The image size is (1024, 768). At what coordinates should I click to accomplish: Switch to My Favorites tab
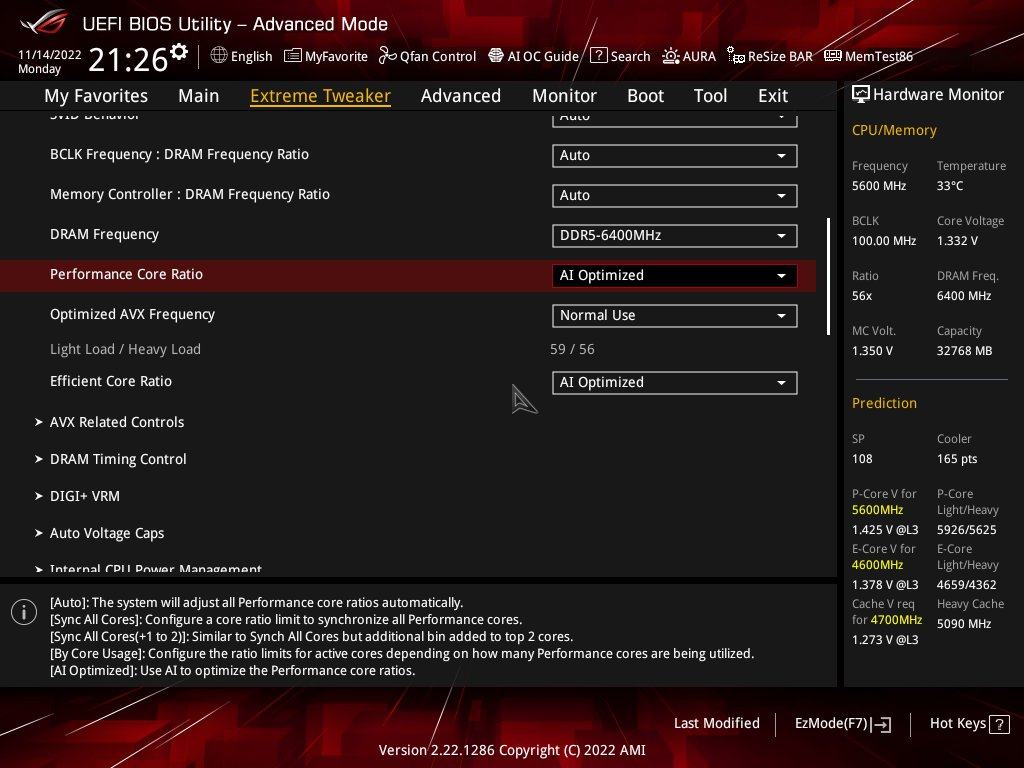point(96,96)
